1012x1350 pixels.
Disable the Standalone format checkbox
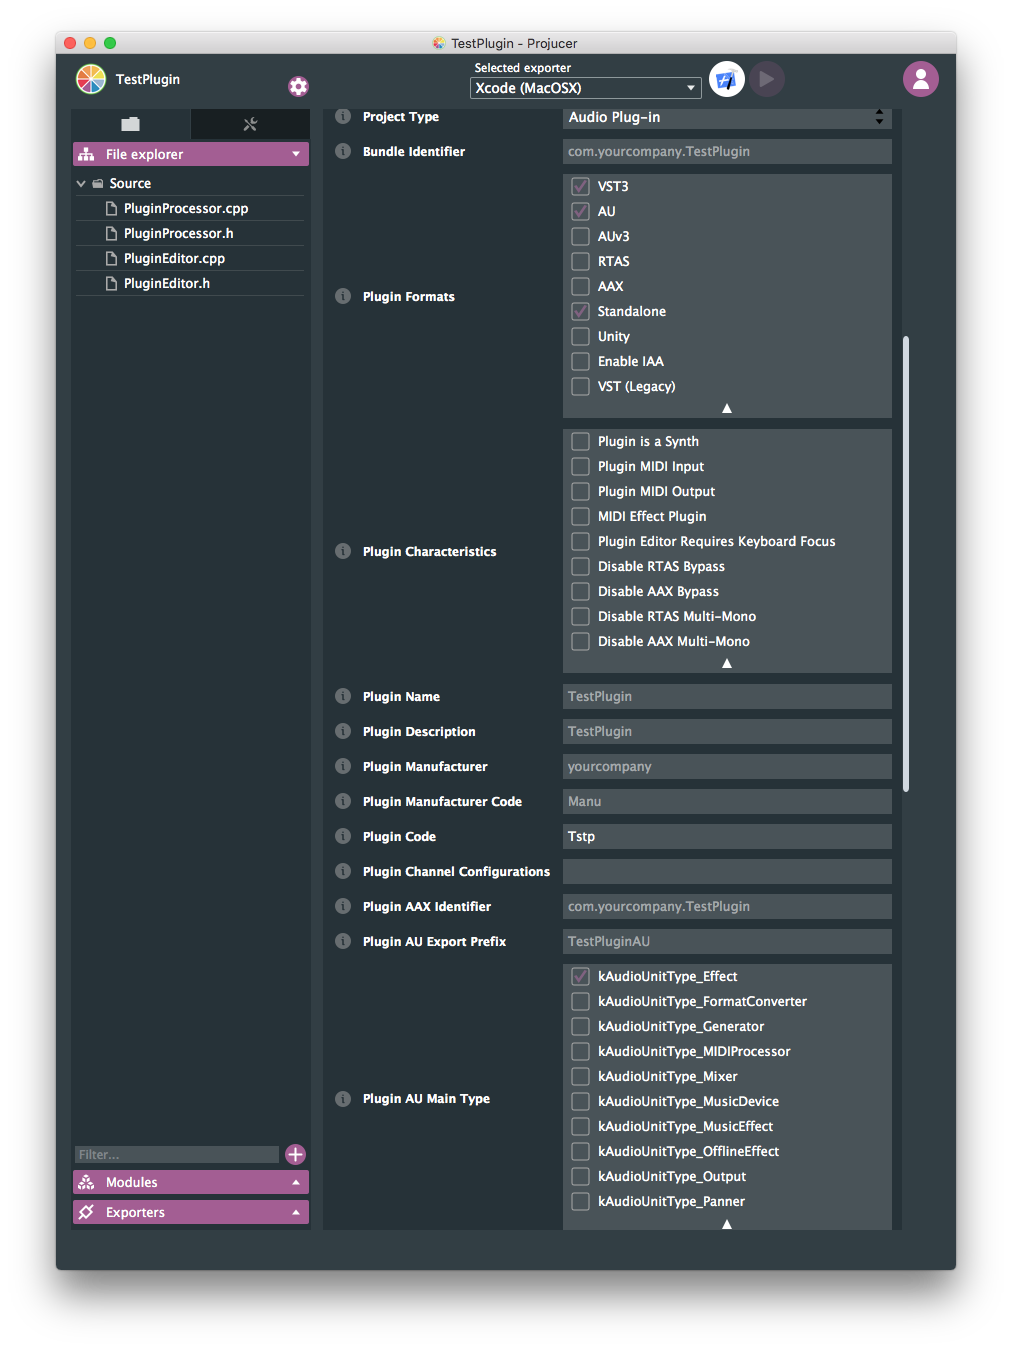coord(580,311)
